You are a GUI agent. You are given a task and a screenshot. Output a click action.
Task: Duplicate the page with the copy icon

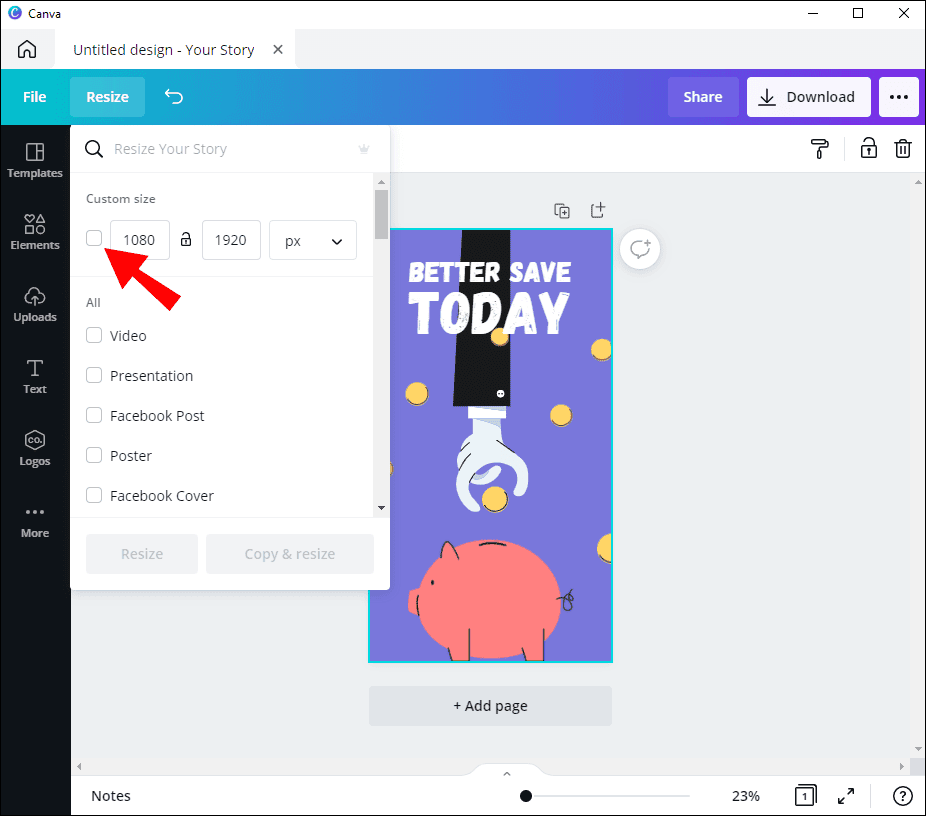click(562, 210)
